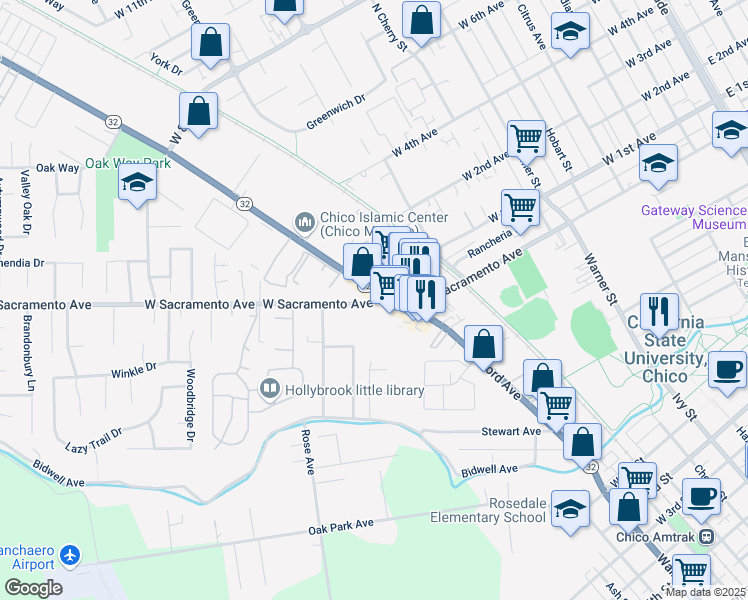Select shopping bag marker on Nord Ave
This screenshot has height=600, width=748.
click(483, 345)
